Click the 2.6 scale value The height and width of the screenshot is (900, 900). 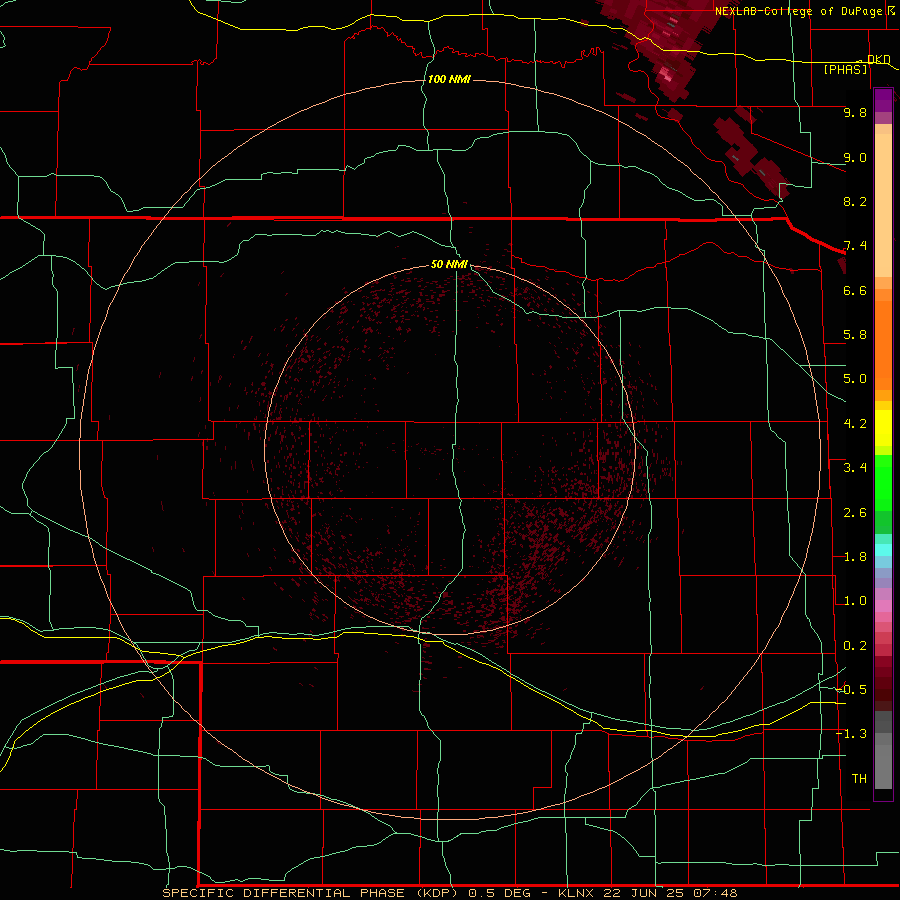point(855,513)
